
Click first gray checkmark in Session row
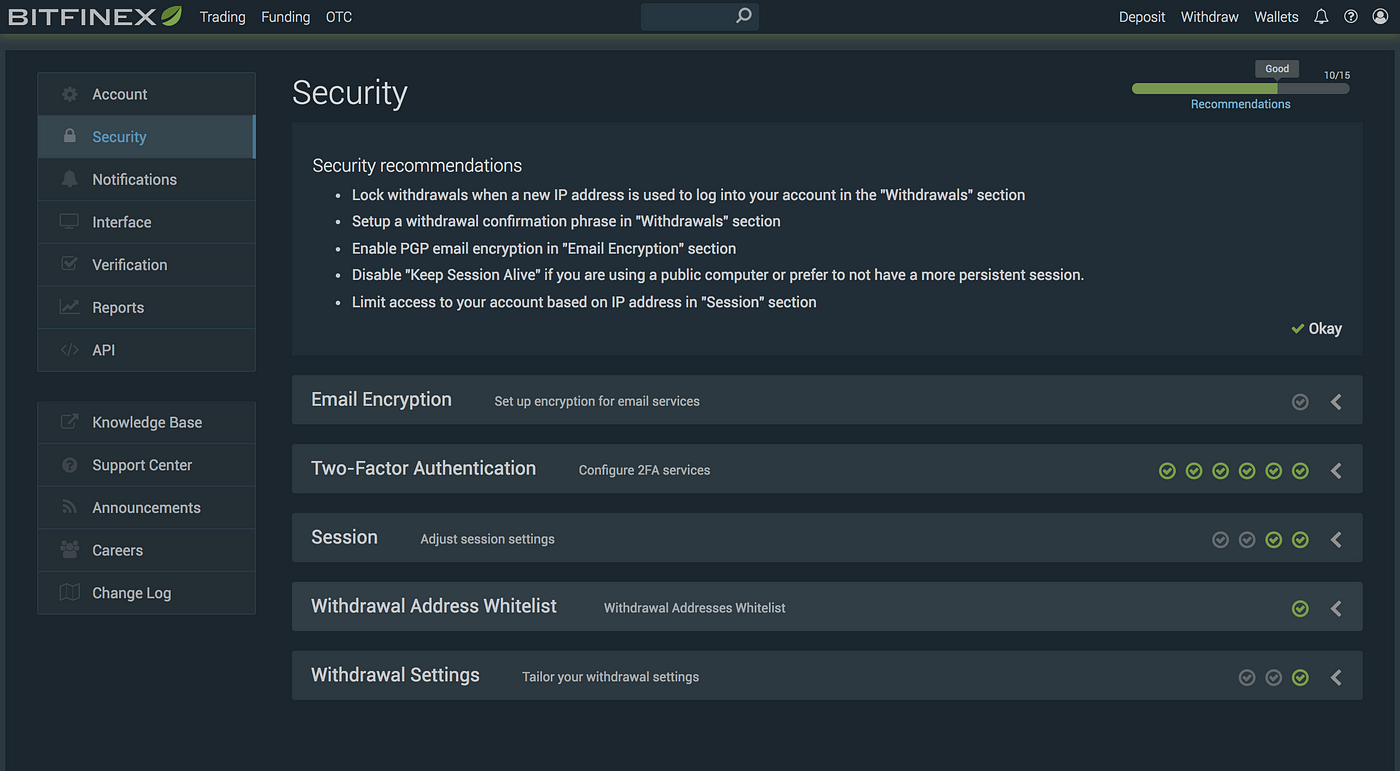click(x=1220, y=540)
